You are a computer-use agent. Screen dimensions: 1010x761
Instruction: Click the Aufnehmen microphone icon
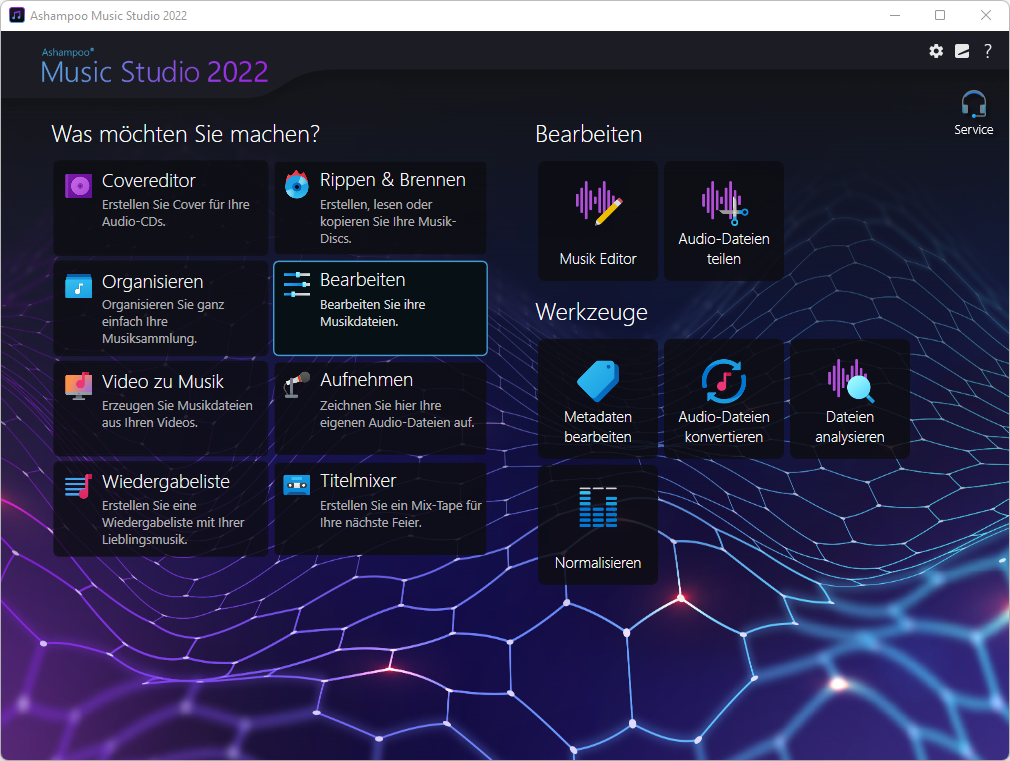point(297,385)
